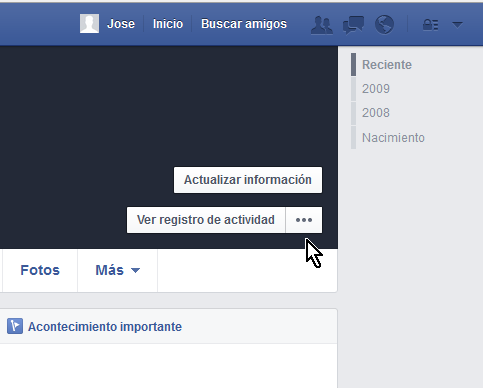The height and width of the screenshot is (388, 483).
Task: Open the friend requests icon
Action: pyautogui.click(x=322, y=25)
